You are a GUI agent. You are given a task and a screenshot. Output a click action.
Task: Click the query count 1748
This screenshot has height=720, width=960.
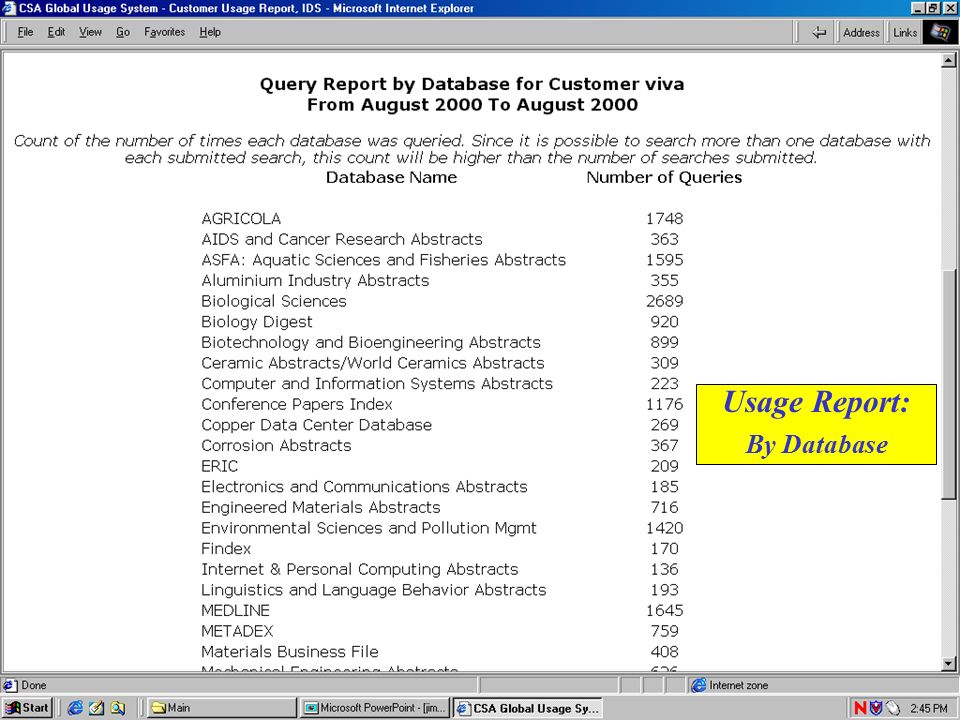664,219
